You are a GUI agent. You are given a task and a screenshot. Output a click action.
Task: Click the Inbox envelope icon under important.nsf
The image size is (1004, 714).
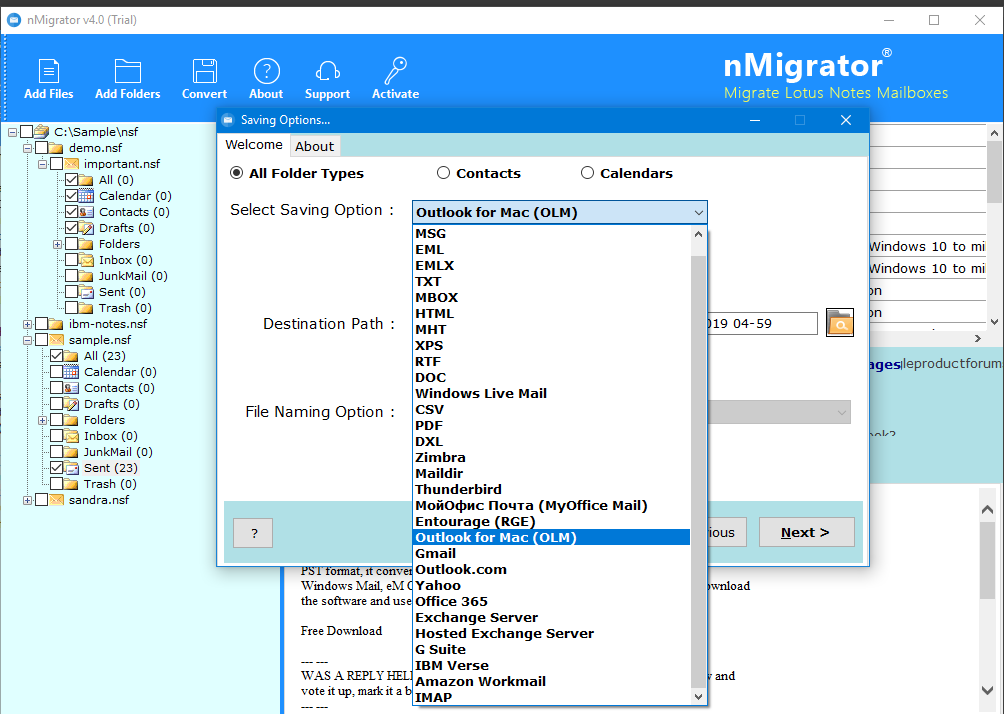point(86,260)
